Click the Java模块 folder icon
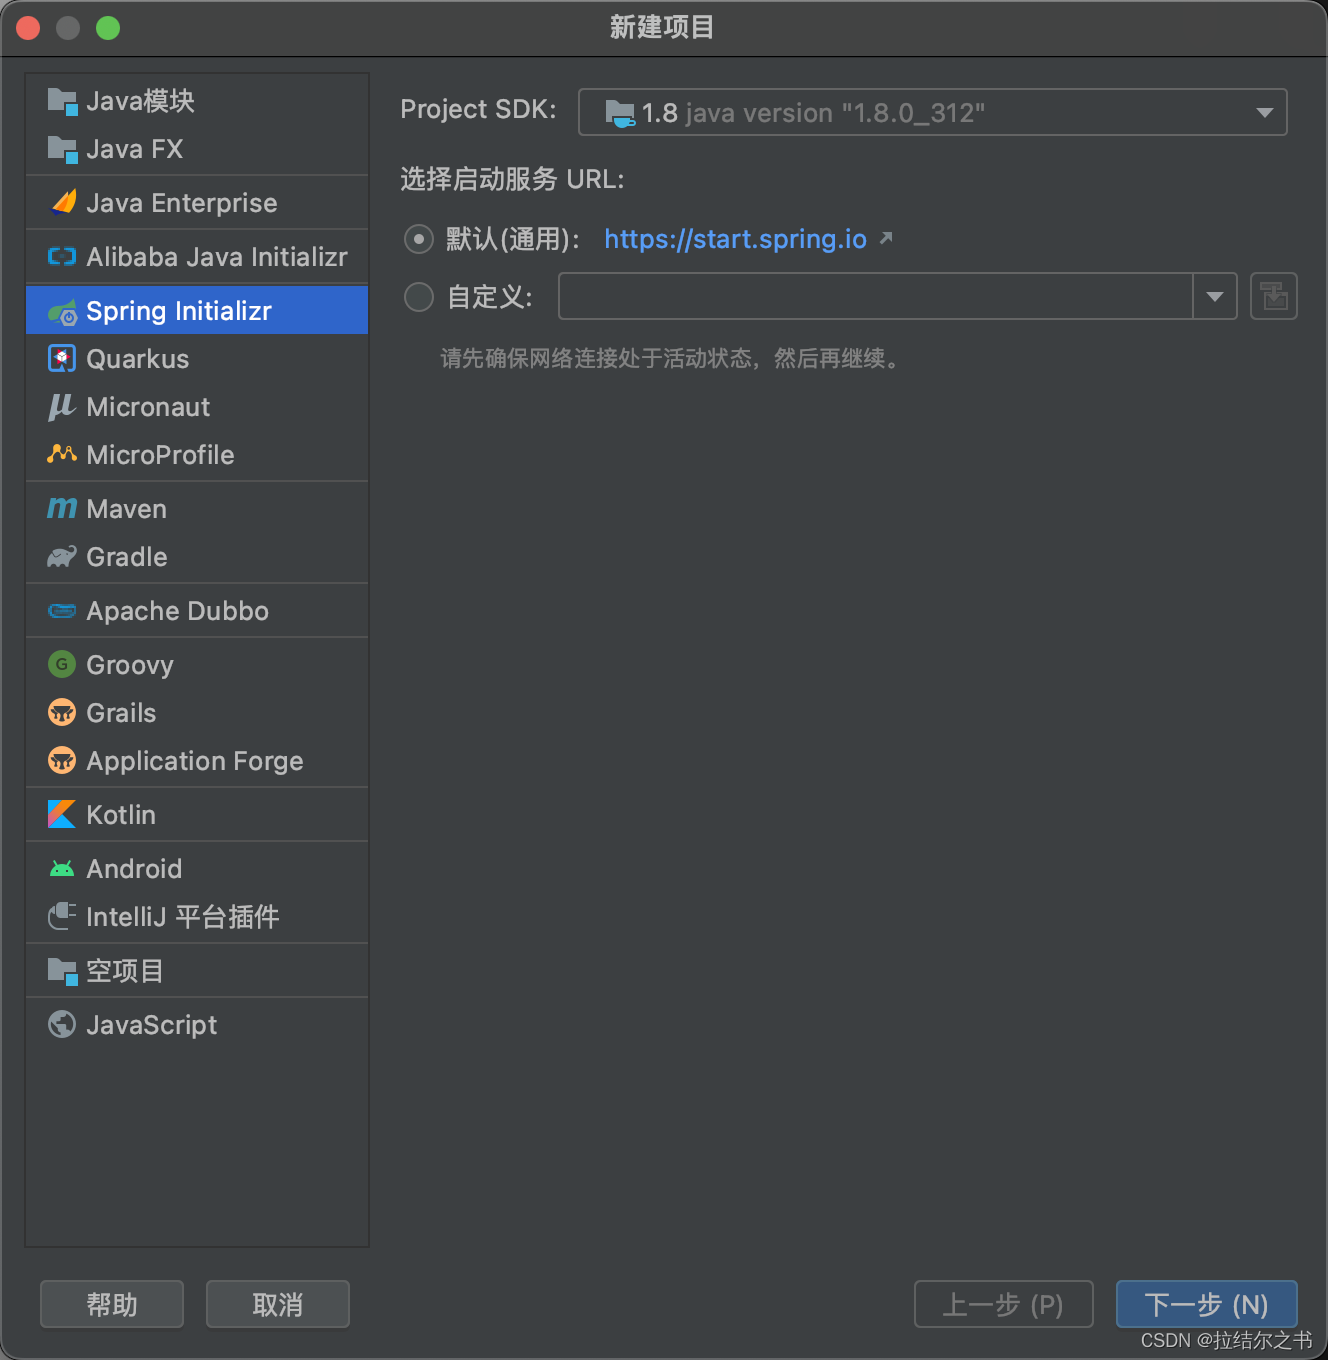The width and height of the screenshot is (1328, 1360). (62, 101)
